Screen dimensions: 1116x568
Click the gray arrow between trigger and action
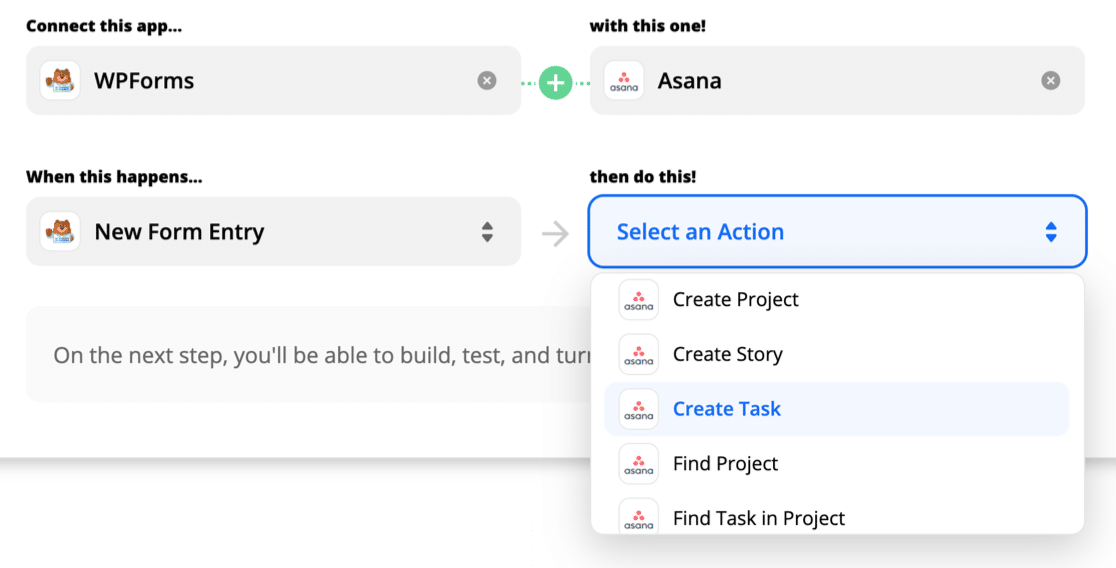point(555,233)
